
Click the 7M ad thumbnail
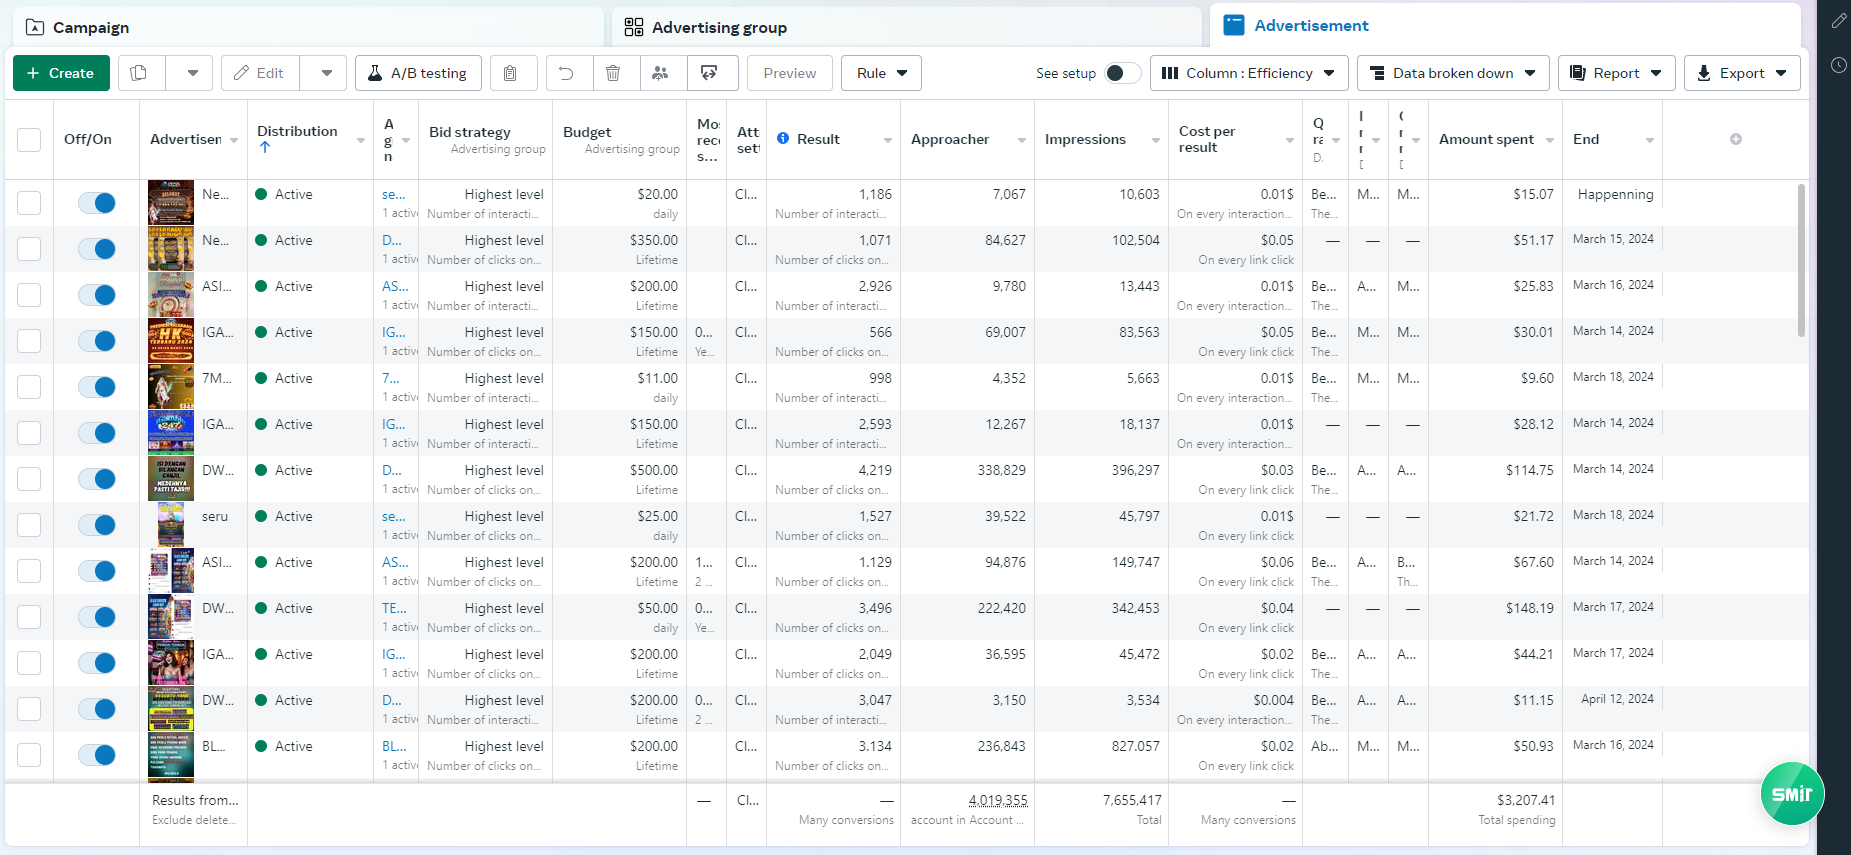click(x=171, y=387)
